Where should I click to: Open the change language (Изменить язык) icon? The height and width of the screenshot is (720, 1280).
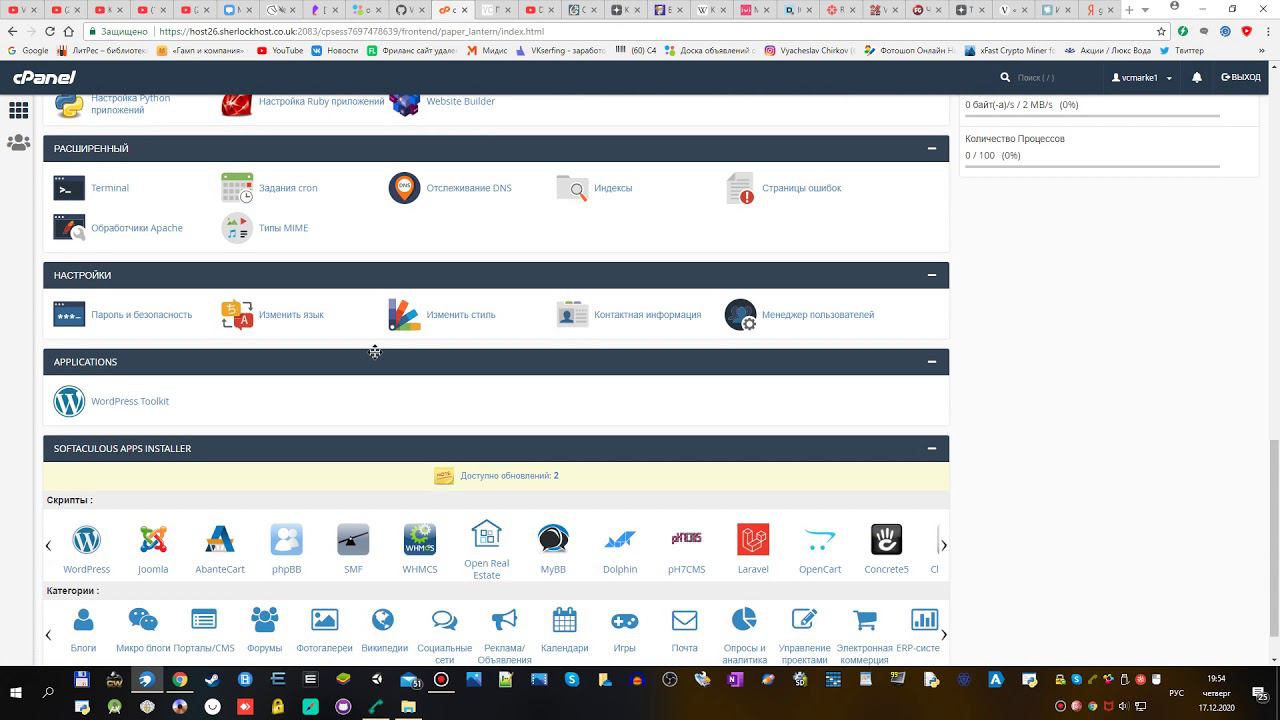point(237,314)
